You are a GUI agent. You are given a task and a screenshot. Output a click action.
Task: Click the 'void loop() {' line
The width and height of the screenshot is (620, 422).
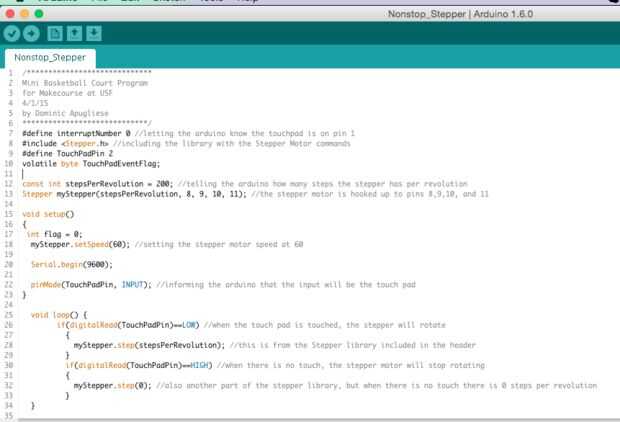pyautogui.click(x=59, y=315)
